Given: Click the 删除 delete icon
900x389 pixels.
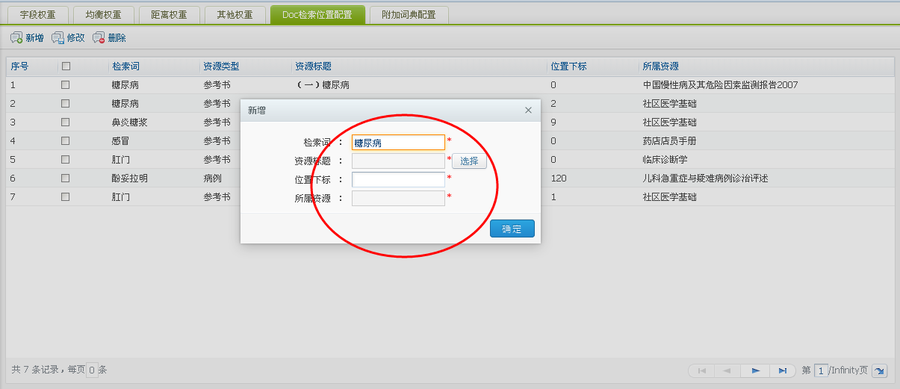Looking at the screenshot, I should (99, 38).
